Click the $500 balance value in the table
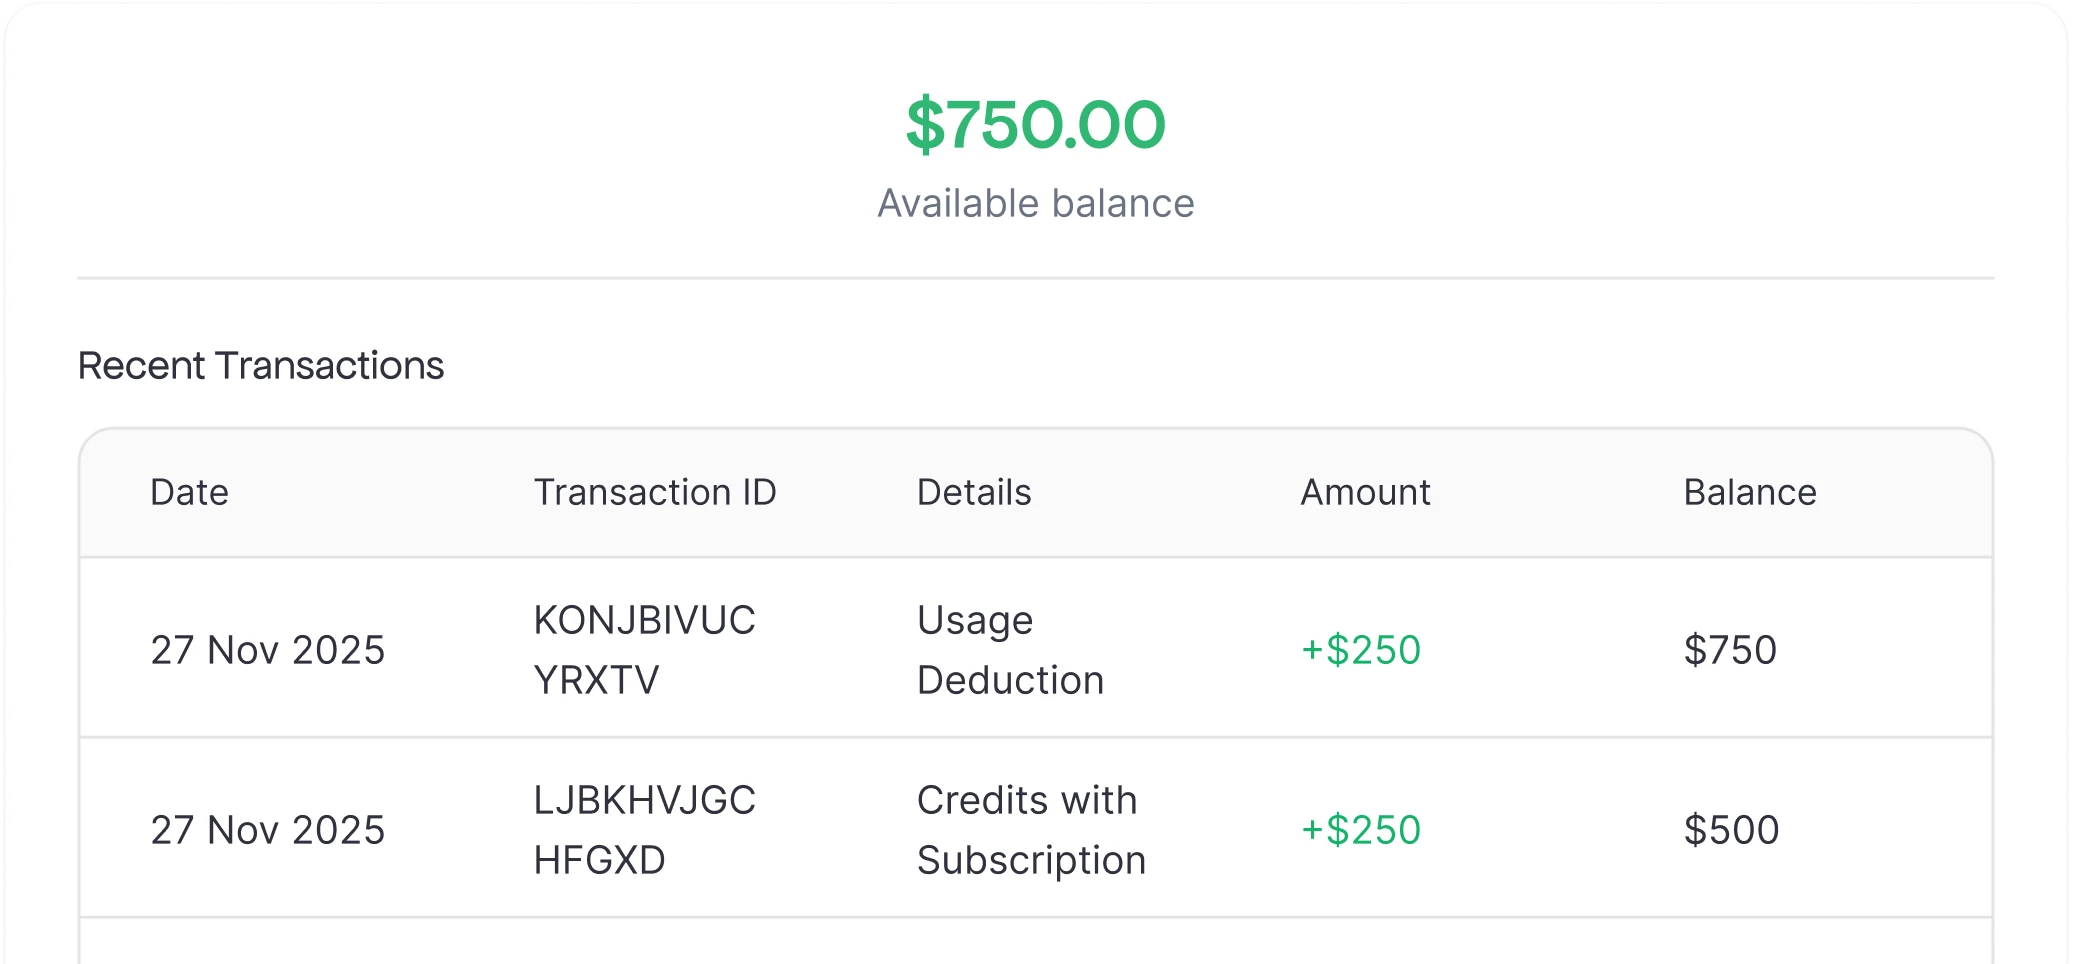 click(x=1731, y=830)
